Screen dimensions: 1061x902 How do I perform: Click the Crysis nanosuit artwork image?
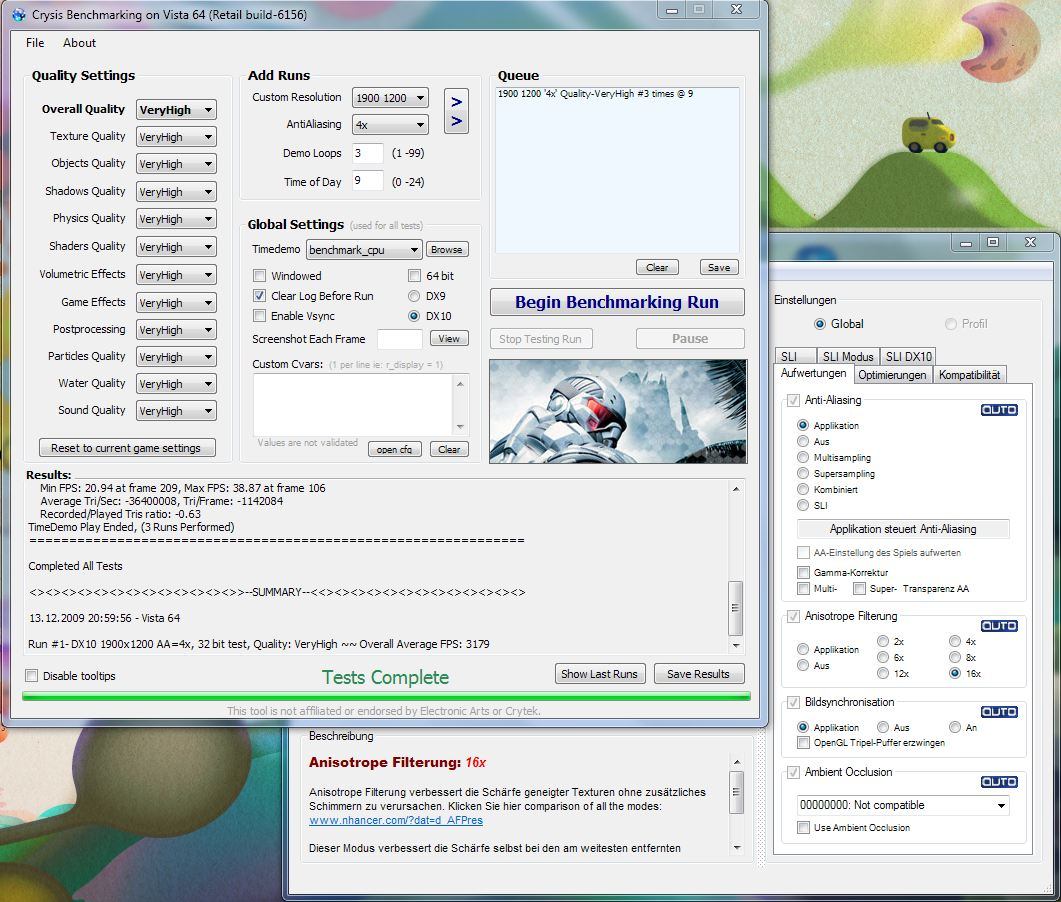pyautogui.click(x=618, y=411)
